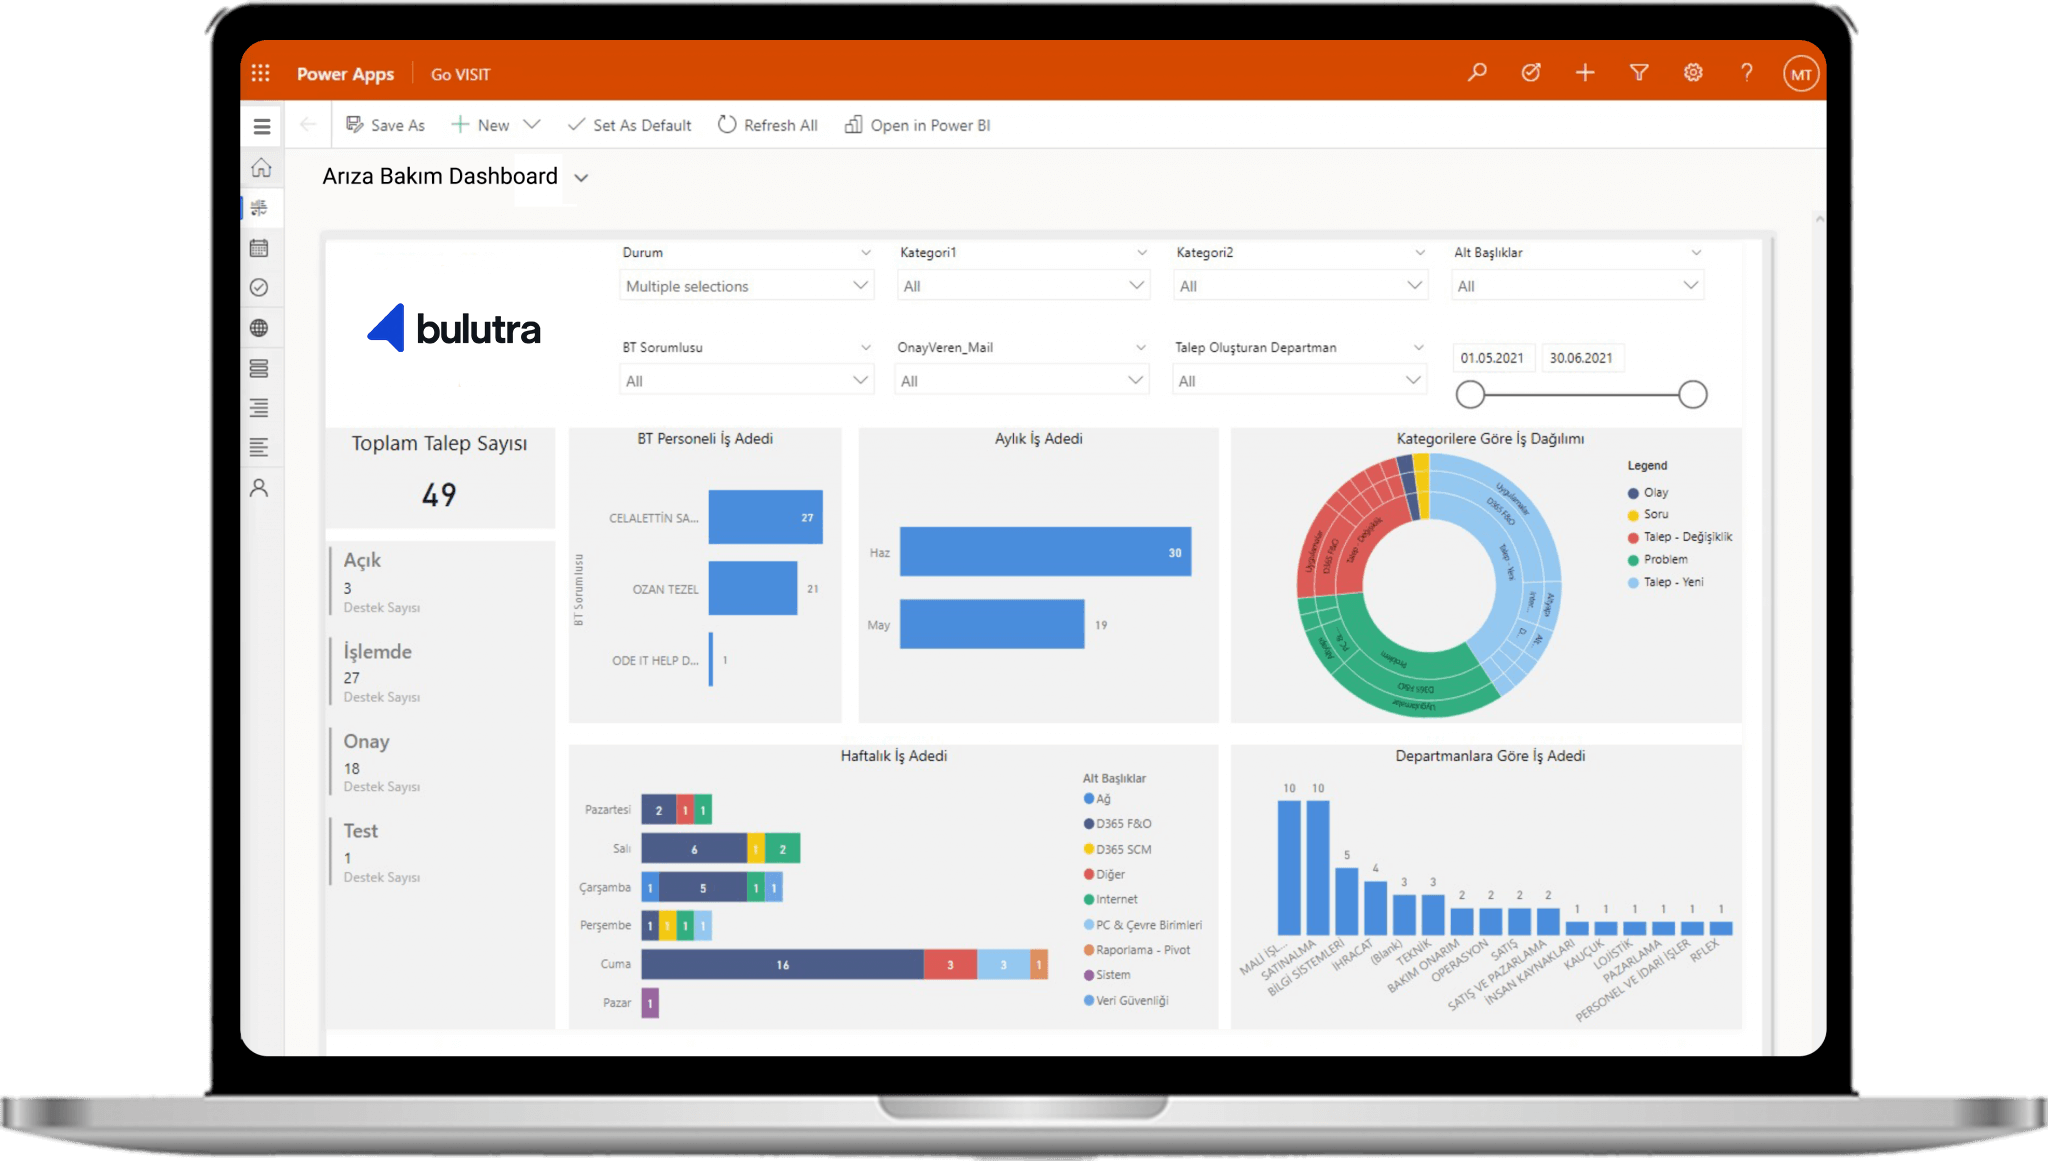Open the app launcher waffle icon
Screen dimensions: 2048x1161
[x=261, y=73]
